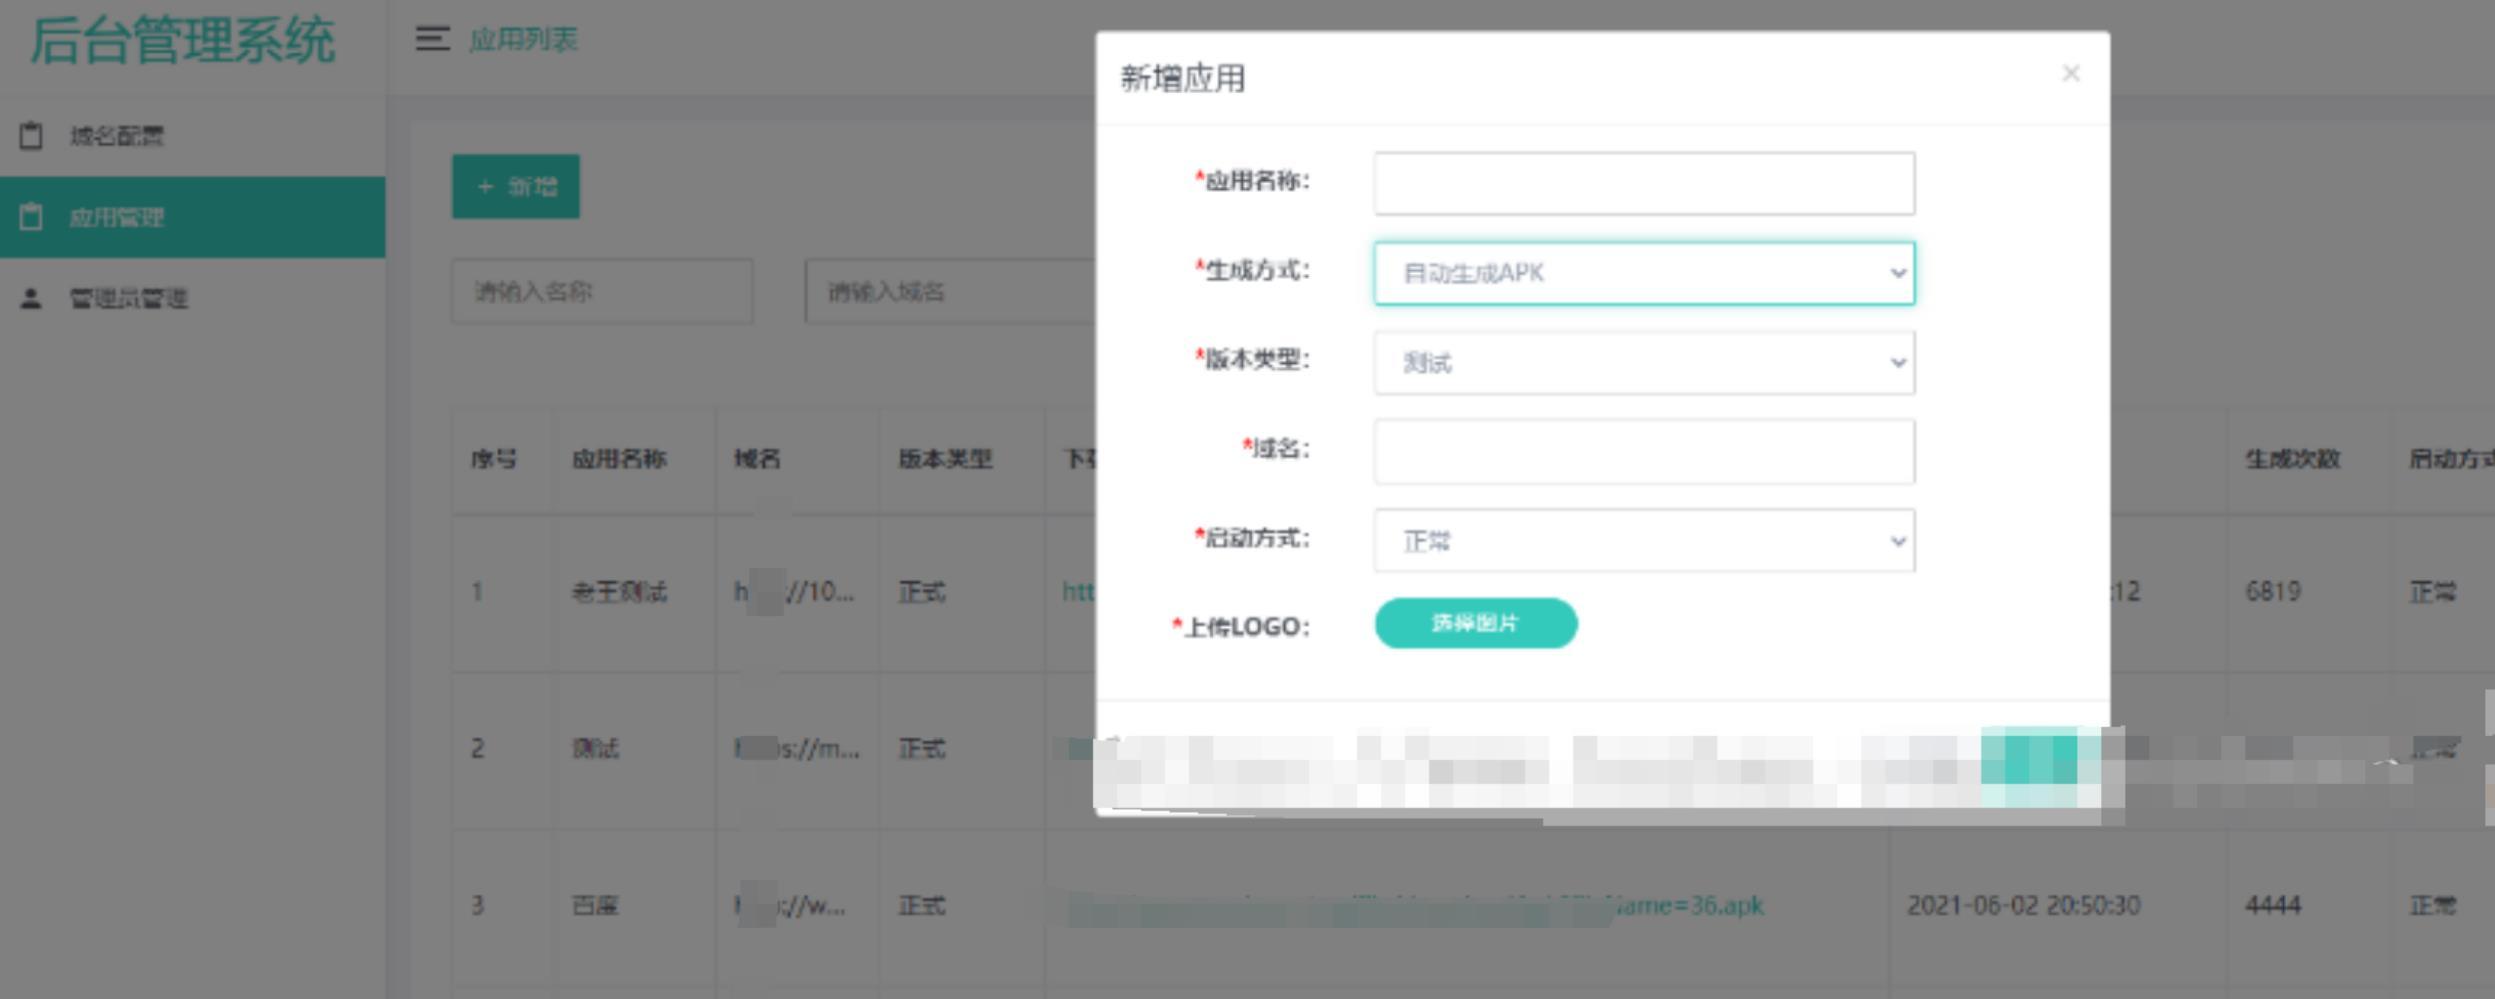The width and height of the screenshot is (2495, 999).
Task: Focus the 请输入域名 search field
Action: (x=950, y=291)
